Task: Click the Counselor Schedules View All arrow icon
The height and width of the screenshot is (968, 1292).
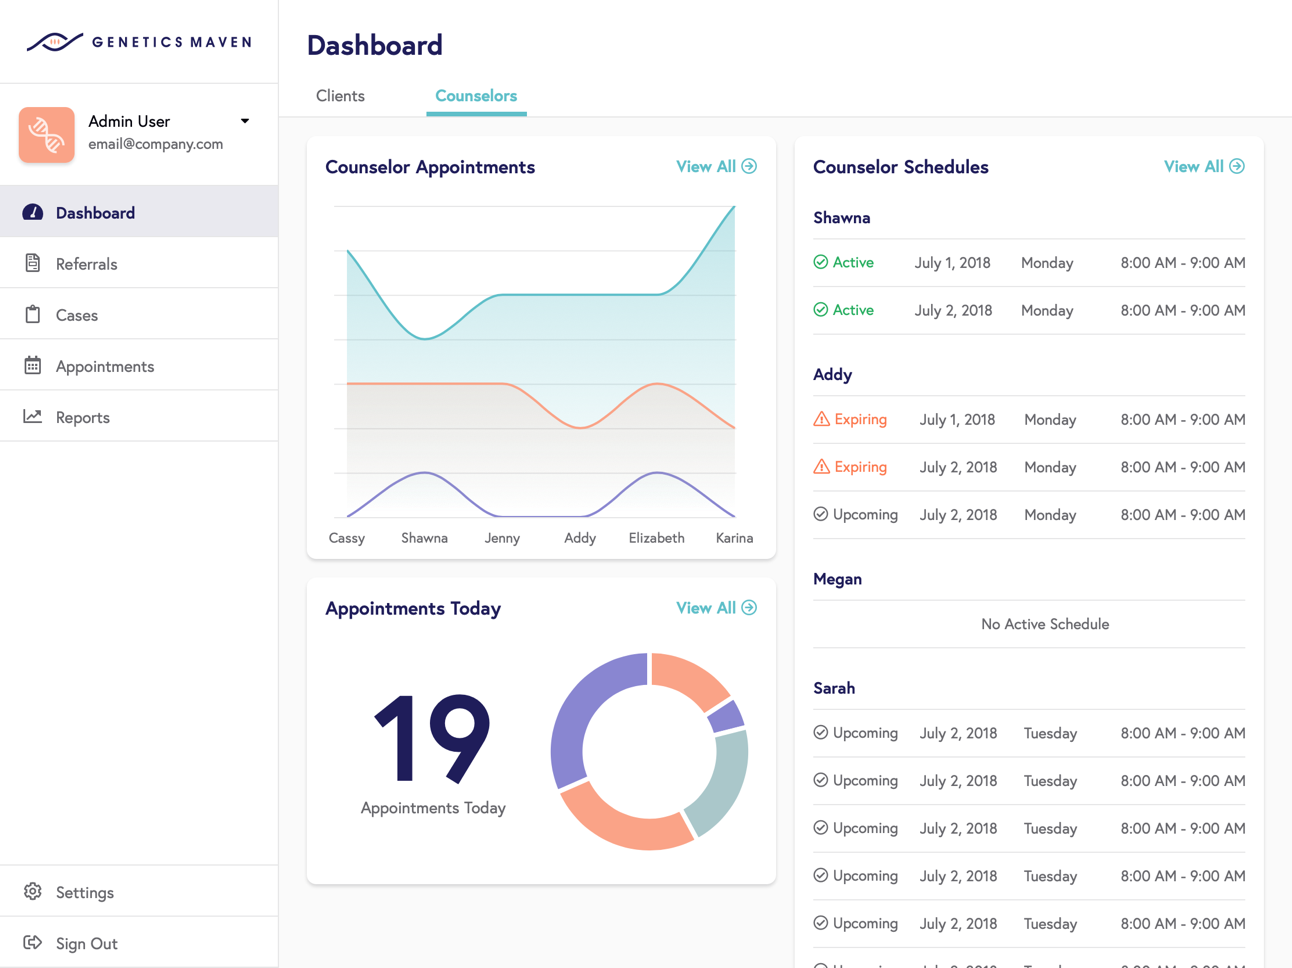Action: click(1237, 166)
